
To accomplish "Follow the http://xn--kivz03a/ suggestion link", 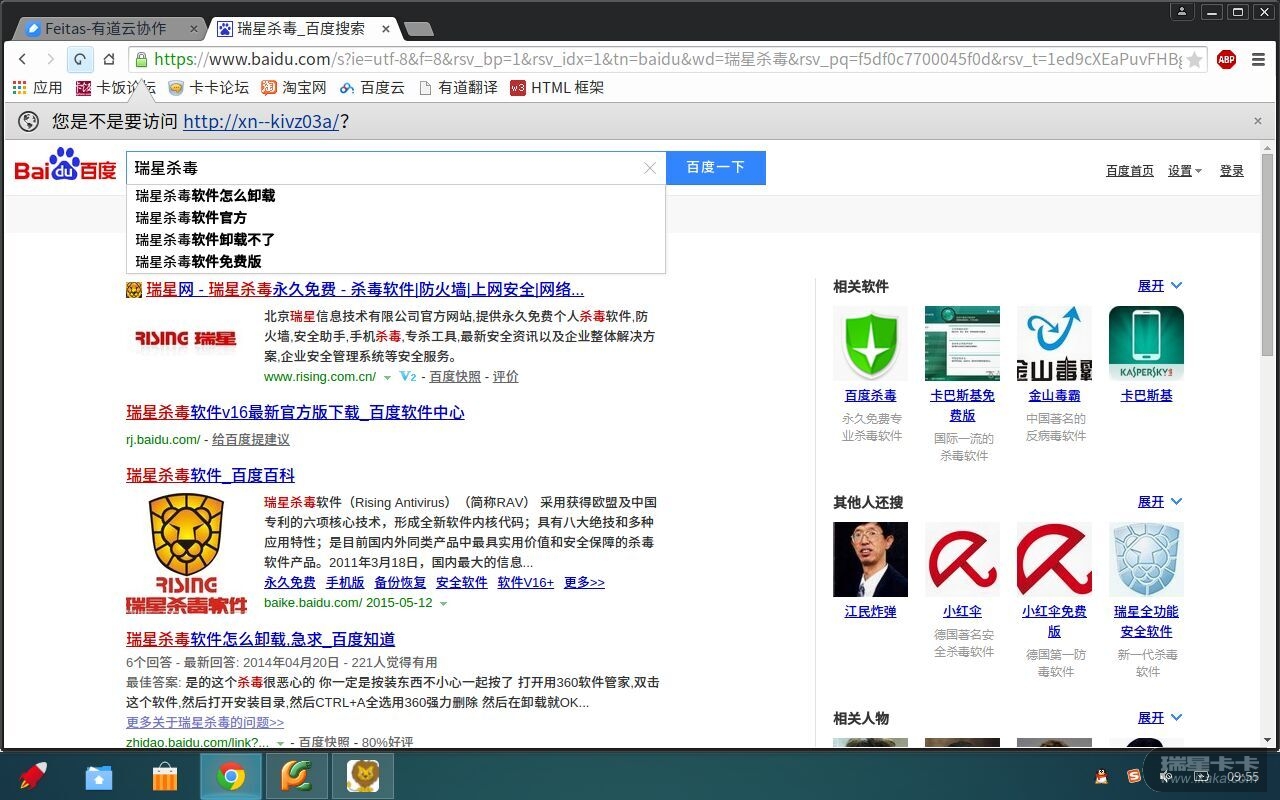I will pyautogui.click(x=261, y=122).
